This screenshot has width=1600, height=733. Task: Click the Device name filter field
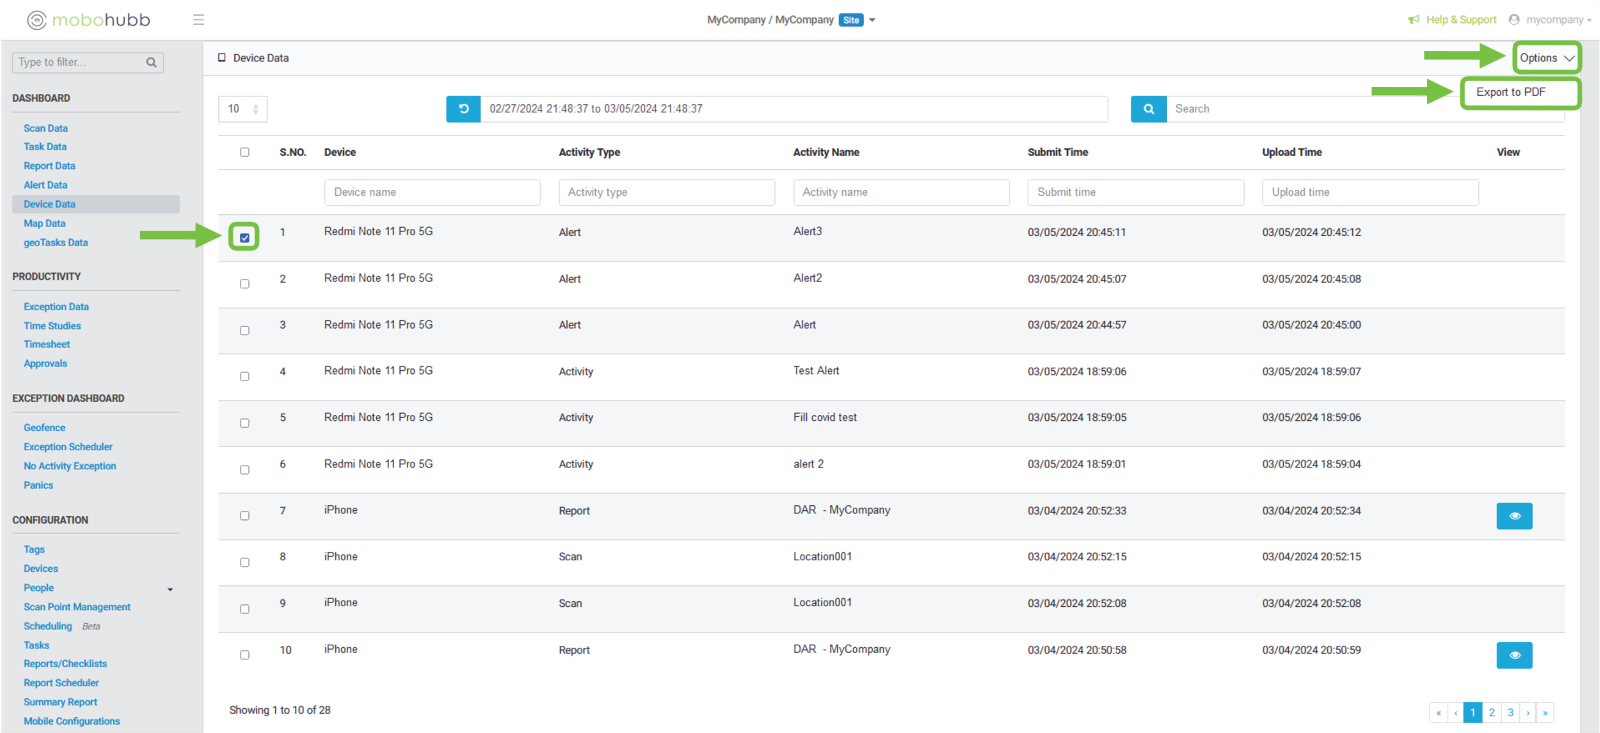coord(432,192)
